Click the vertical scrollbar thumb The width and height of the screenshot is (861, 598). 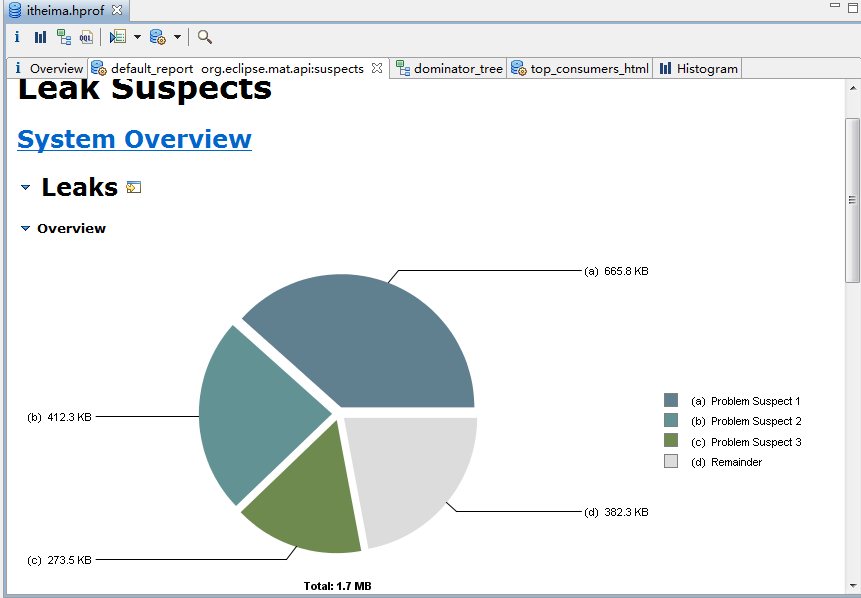(x=852, y=200)
